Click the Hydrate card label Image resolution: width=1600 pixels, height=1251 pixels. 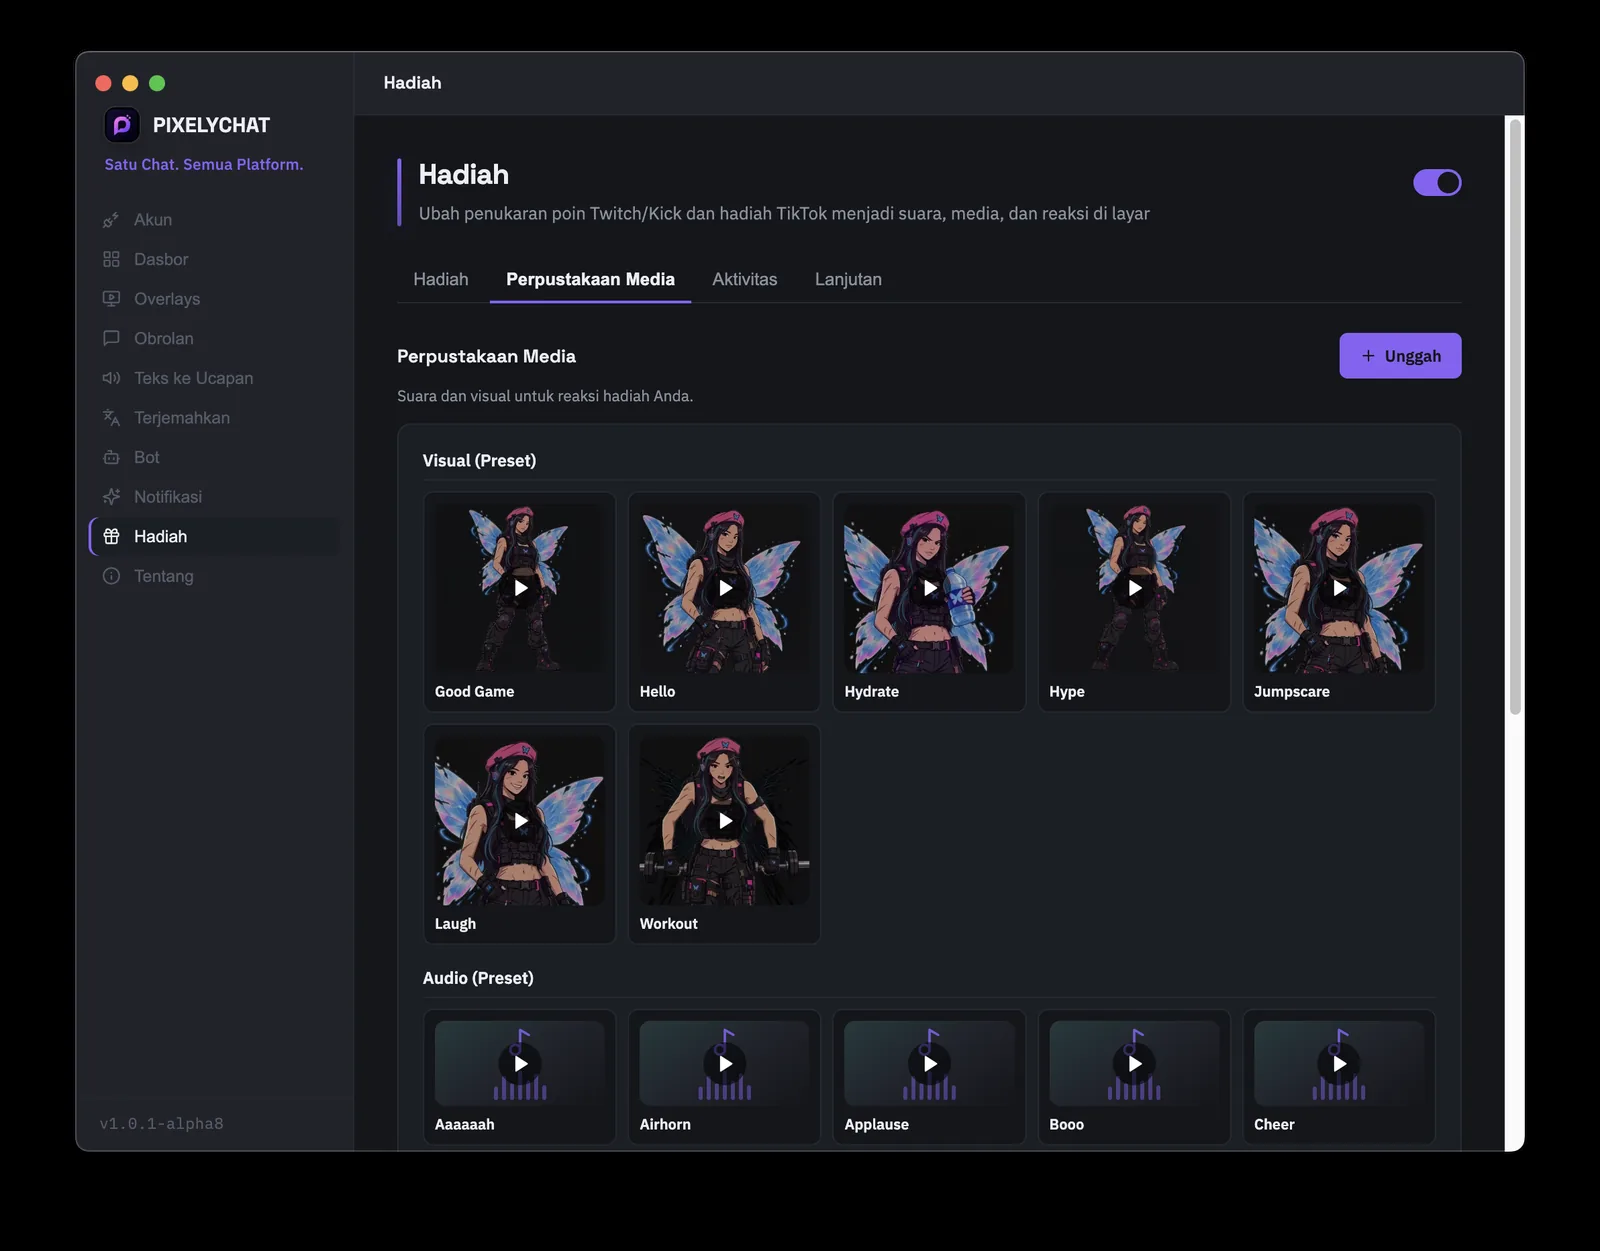pyautogui.click(x=871, y=692)
